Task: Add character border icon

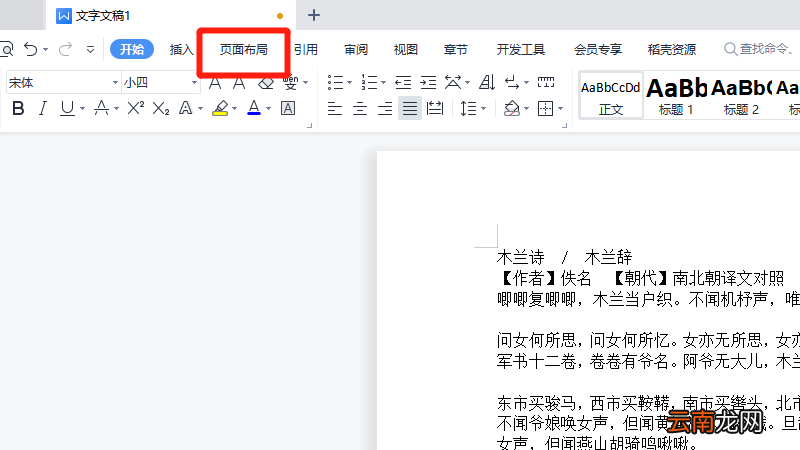Action: tap(288, 108)
